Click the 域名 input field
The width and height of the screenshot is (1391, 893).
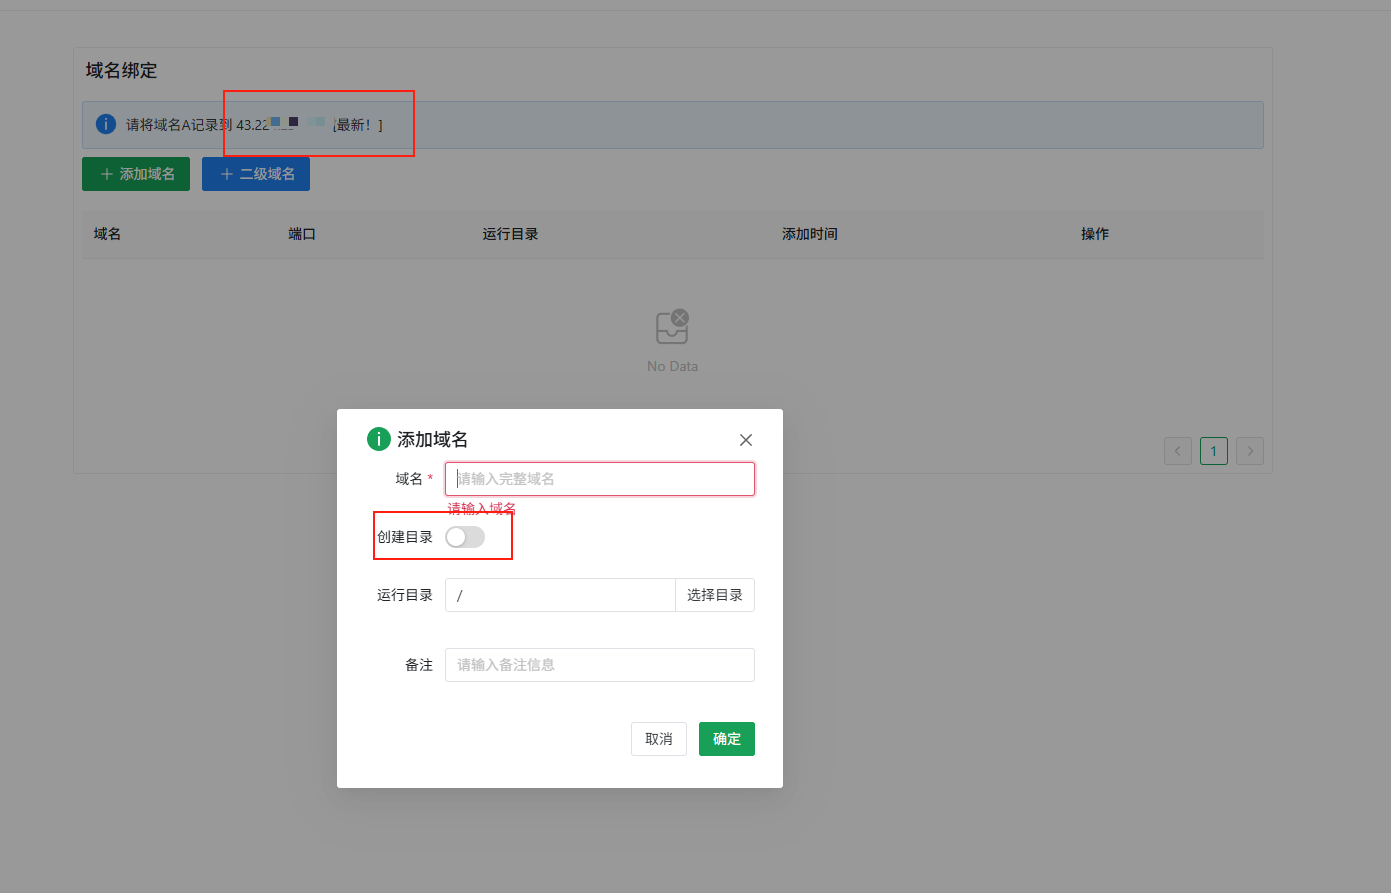click(600, 479)
